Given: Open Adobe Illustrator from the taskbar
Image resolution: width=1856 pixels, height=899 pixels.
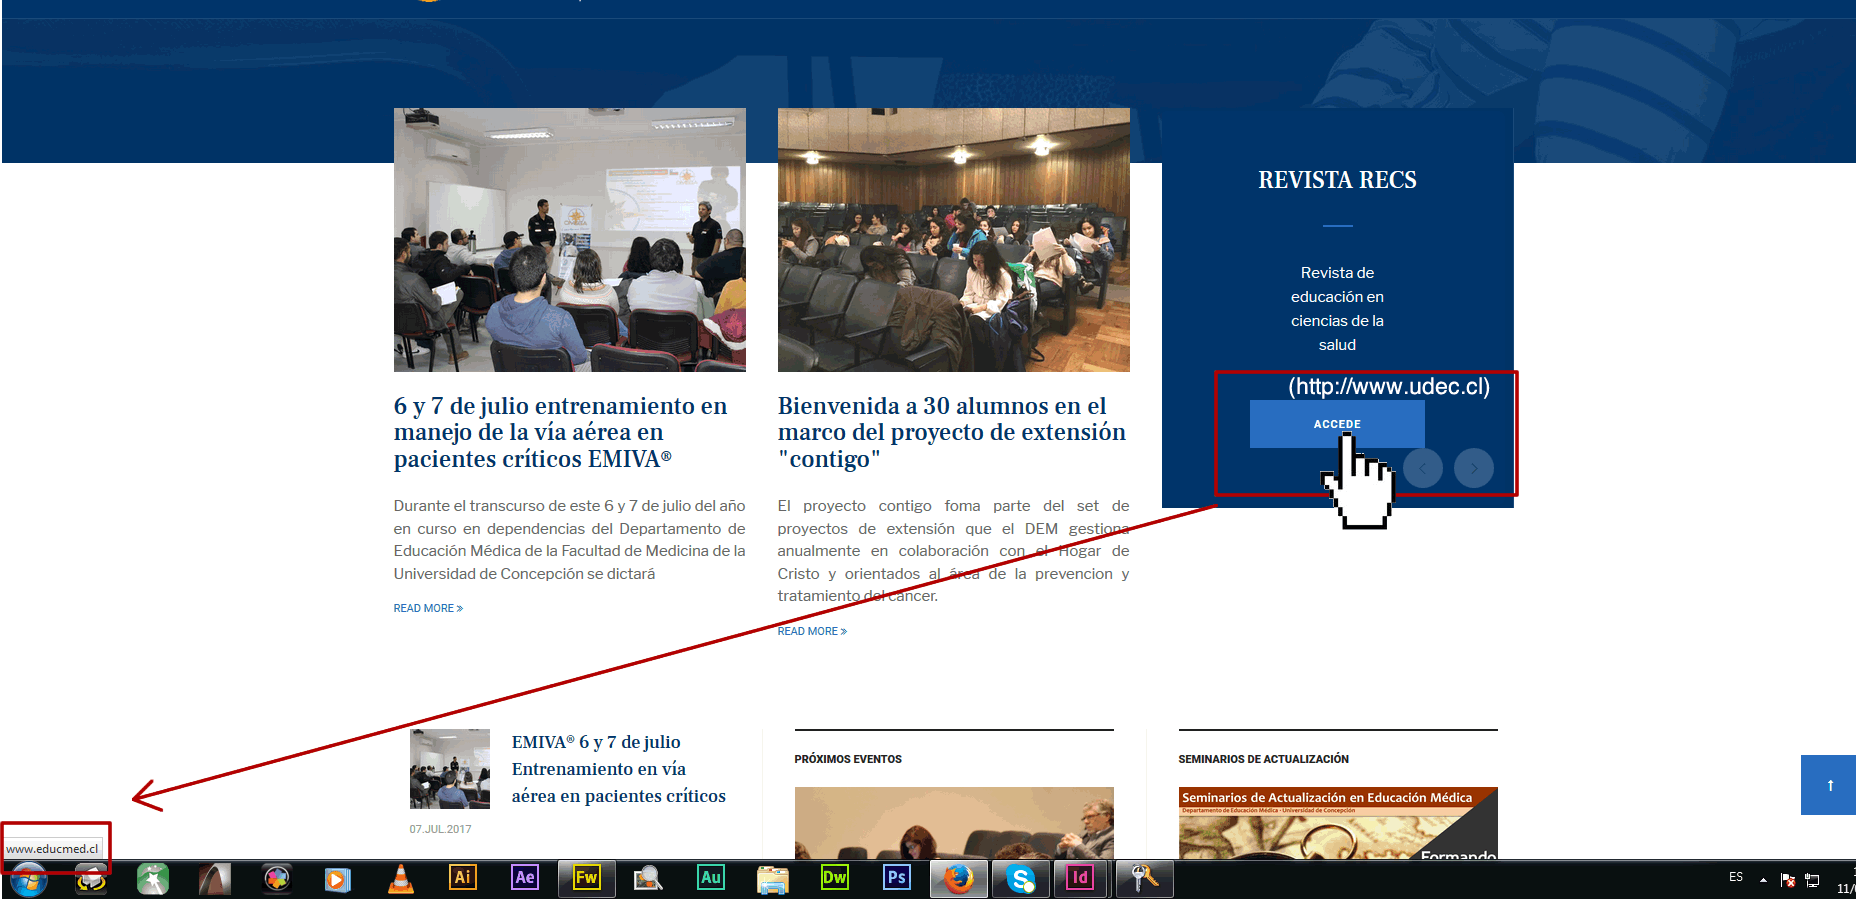Looking at the screenshot, I should tap(462, 877).
